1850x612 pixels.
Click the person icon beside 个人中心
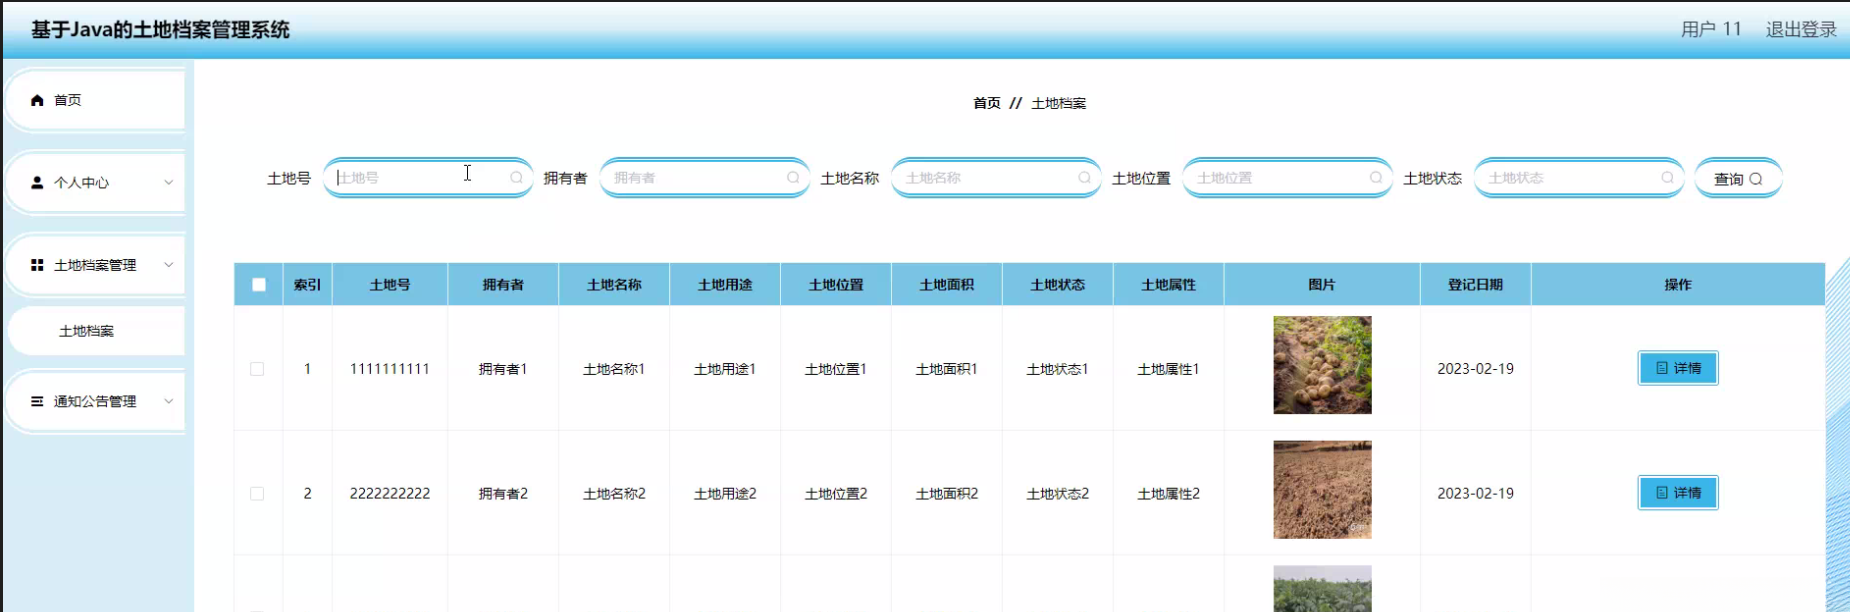(x=37, y=183)
